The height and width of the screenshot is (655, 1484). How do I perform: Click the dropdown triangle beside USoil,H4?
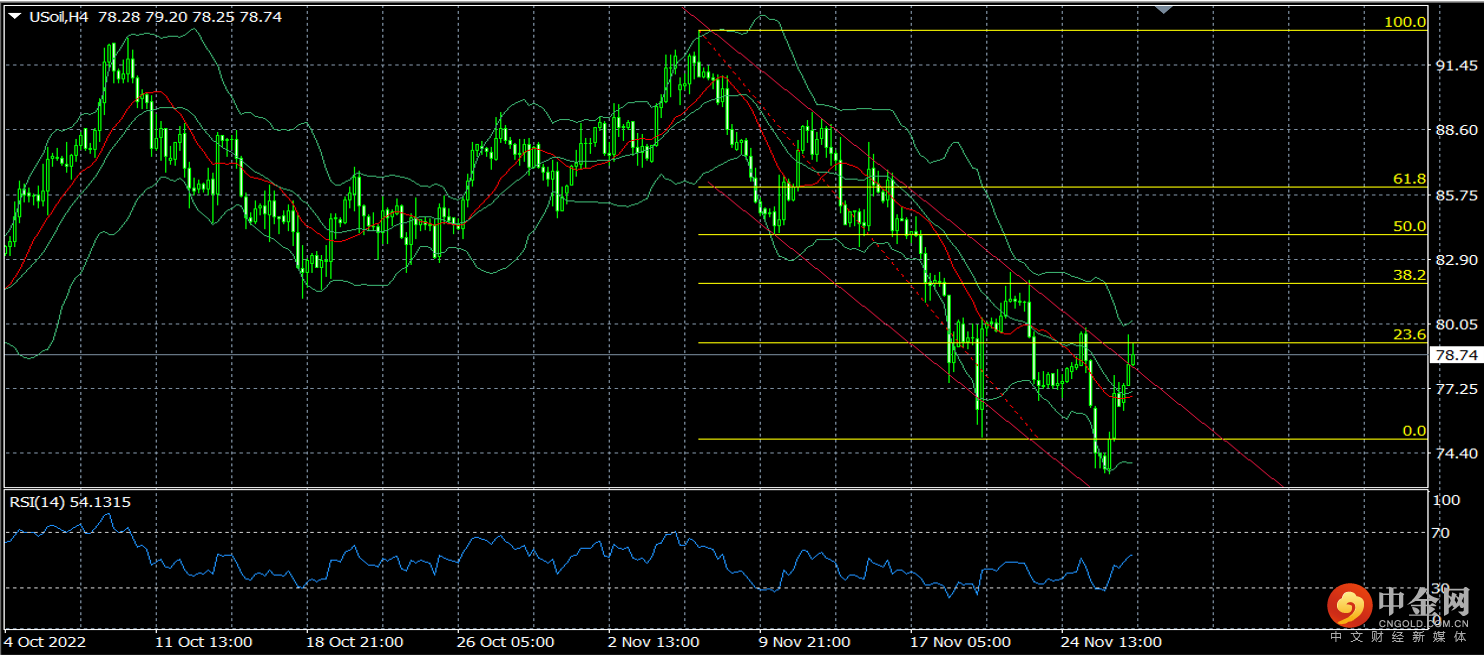pos(14,16)
